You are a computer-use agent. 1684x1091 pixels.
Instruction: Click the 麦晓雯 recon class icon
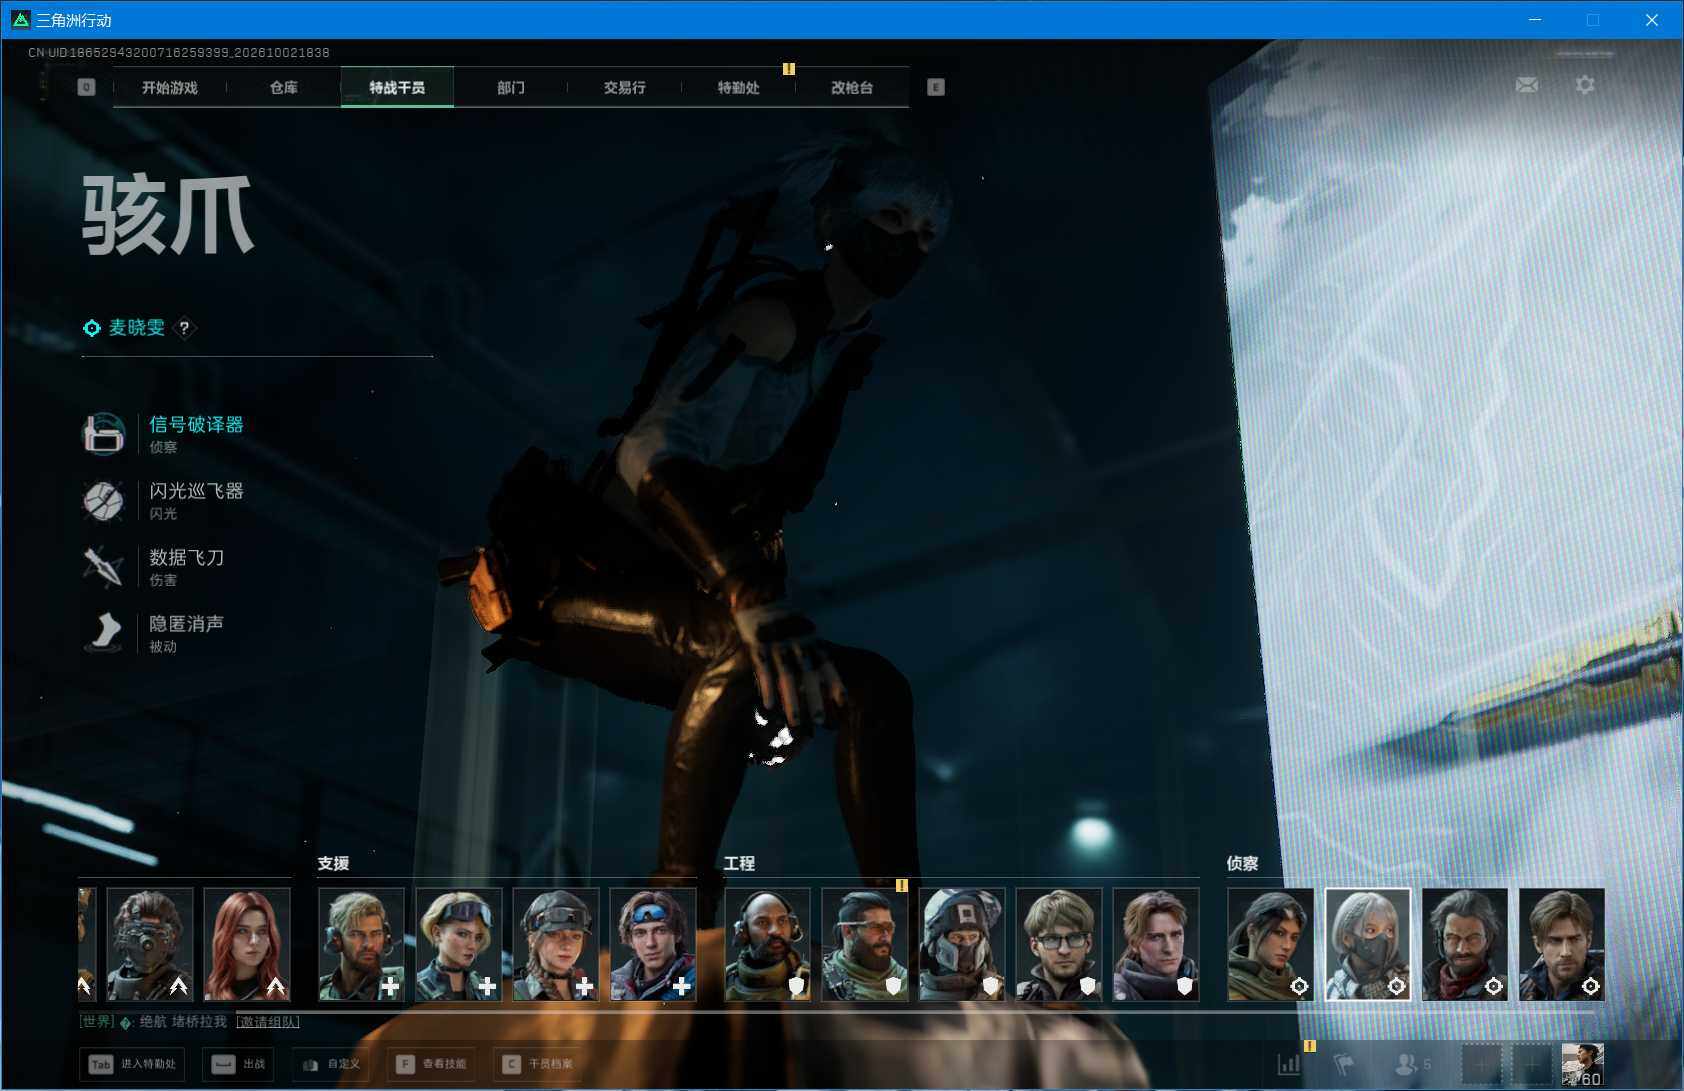click(91, 328)
